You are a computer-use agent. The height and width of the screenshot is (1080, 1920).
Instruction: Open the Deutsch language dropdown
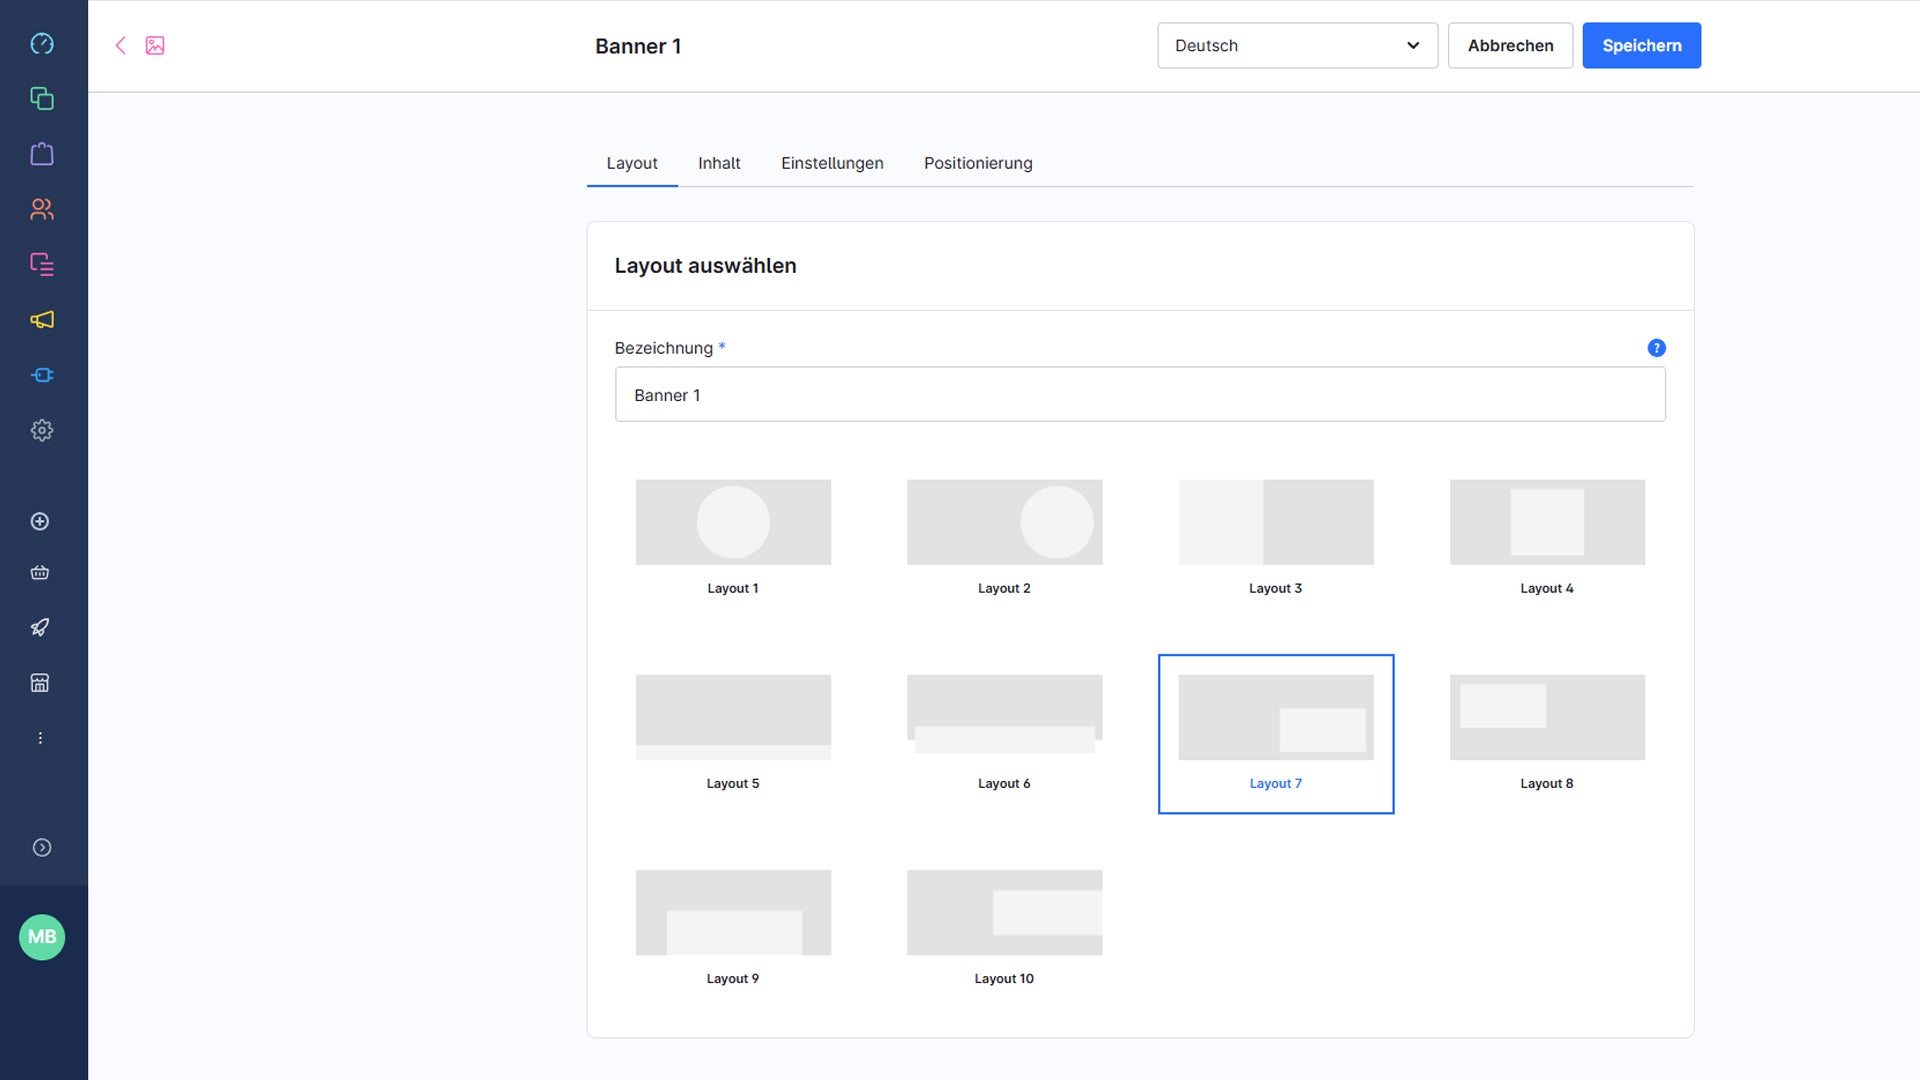1297,45
